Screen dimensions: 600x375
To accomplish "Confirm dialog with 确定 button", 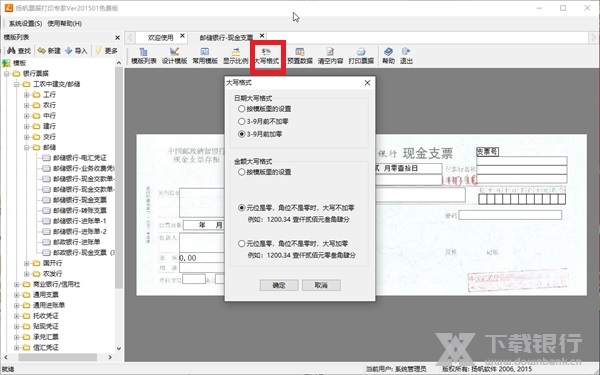I will (279, 285).
